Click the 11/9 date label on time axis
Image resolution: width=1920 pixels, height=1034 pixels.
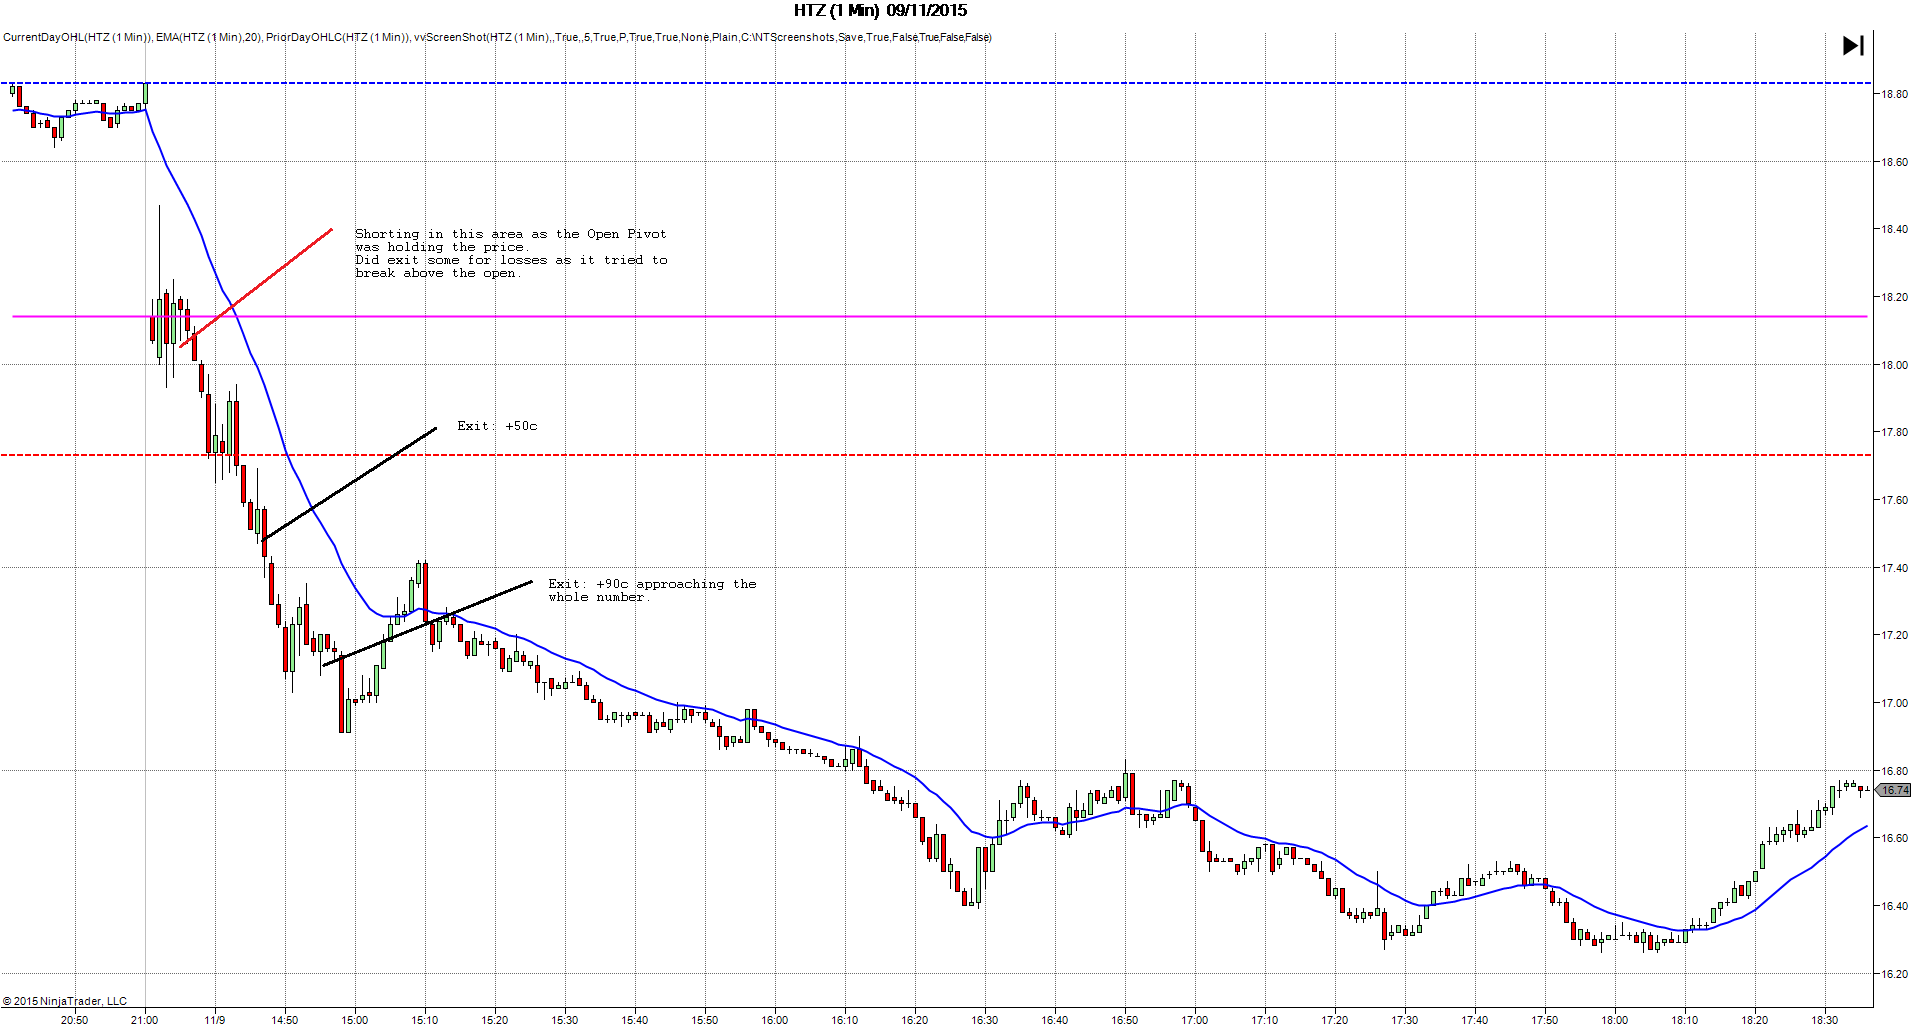[x=215, y=1020]
